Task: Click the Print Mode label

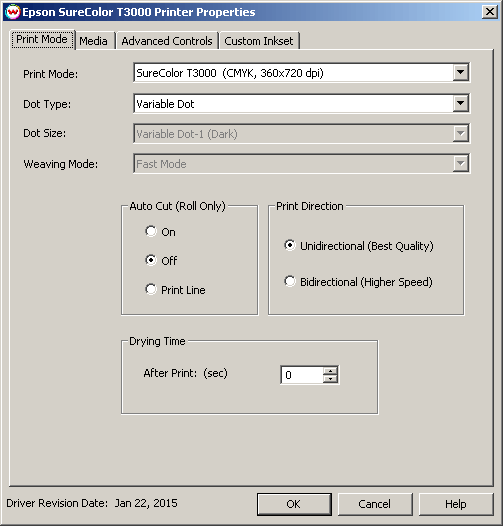Action: coord(50,74)
